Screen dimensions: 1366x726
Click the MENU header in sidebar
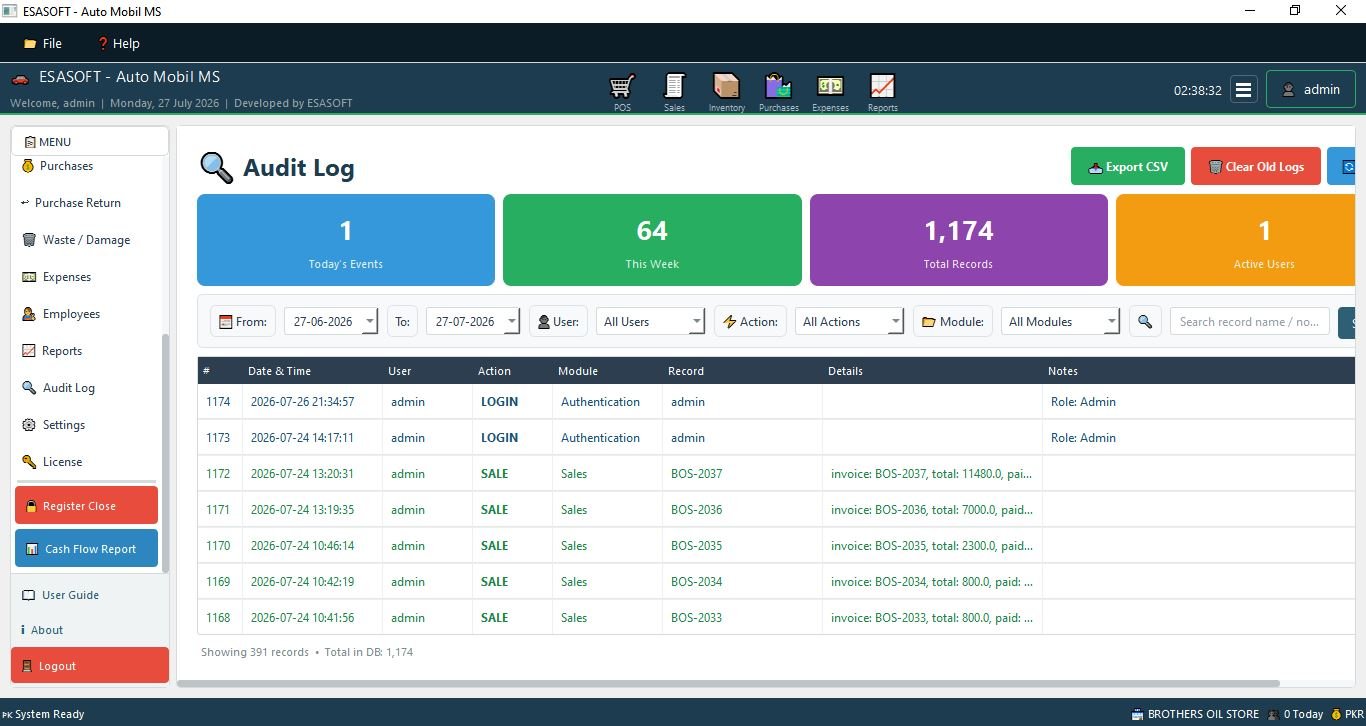click(x=90, y=141)
